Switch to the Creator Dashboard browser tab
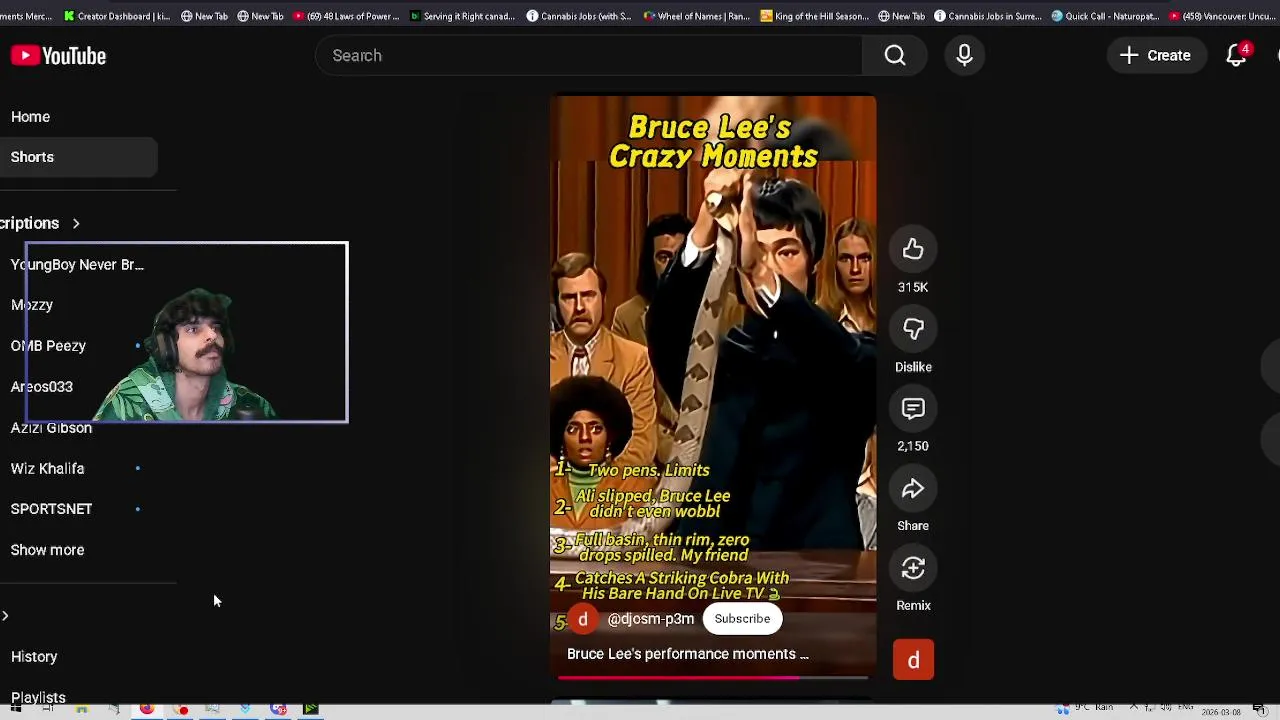This screenshot has height=720, width=1280. pyautogui.click(x=116, y=16)
